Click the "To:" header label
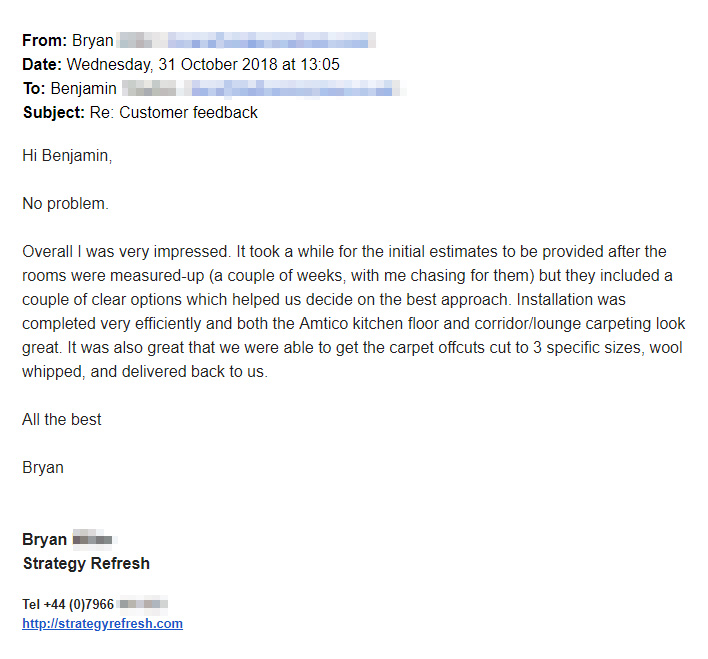The image size is (708, 659). tap(34, 89)
